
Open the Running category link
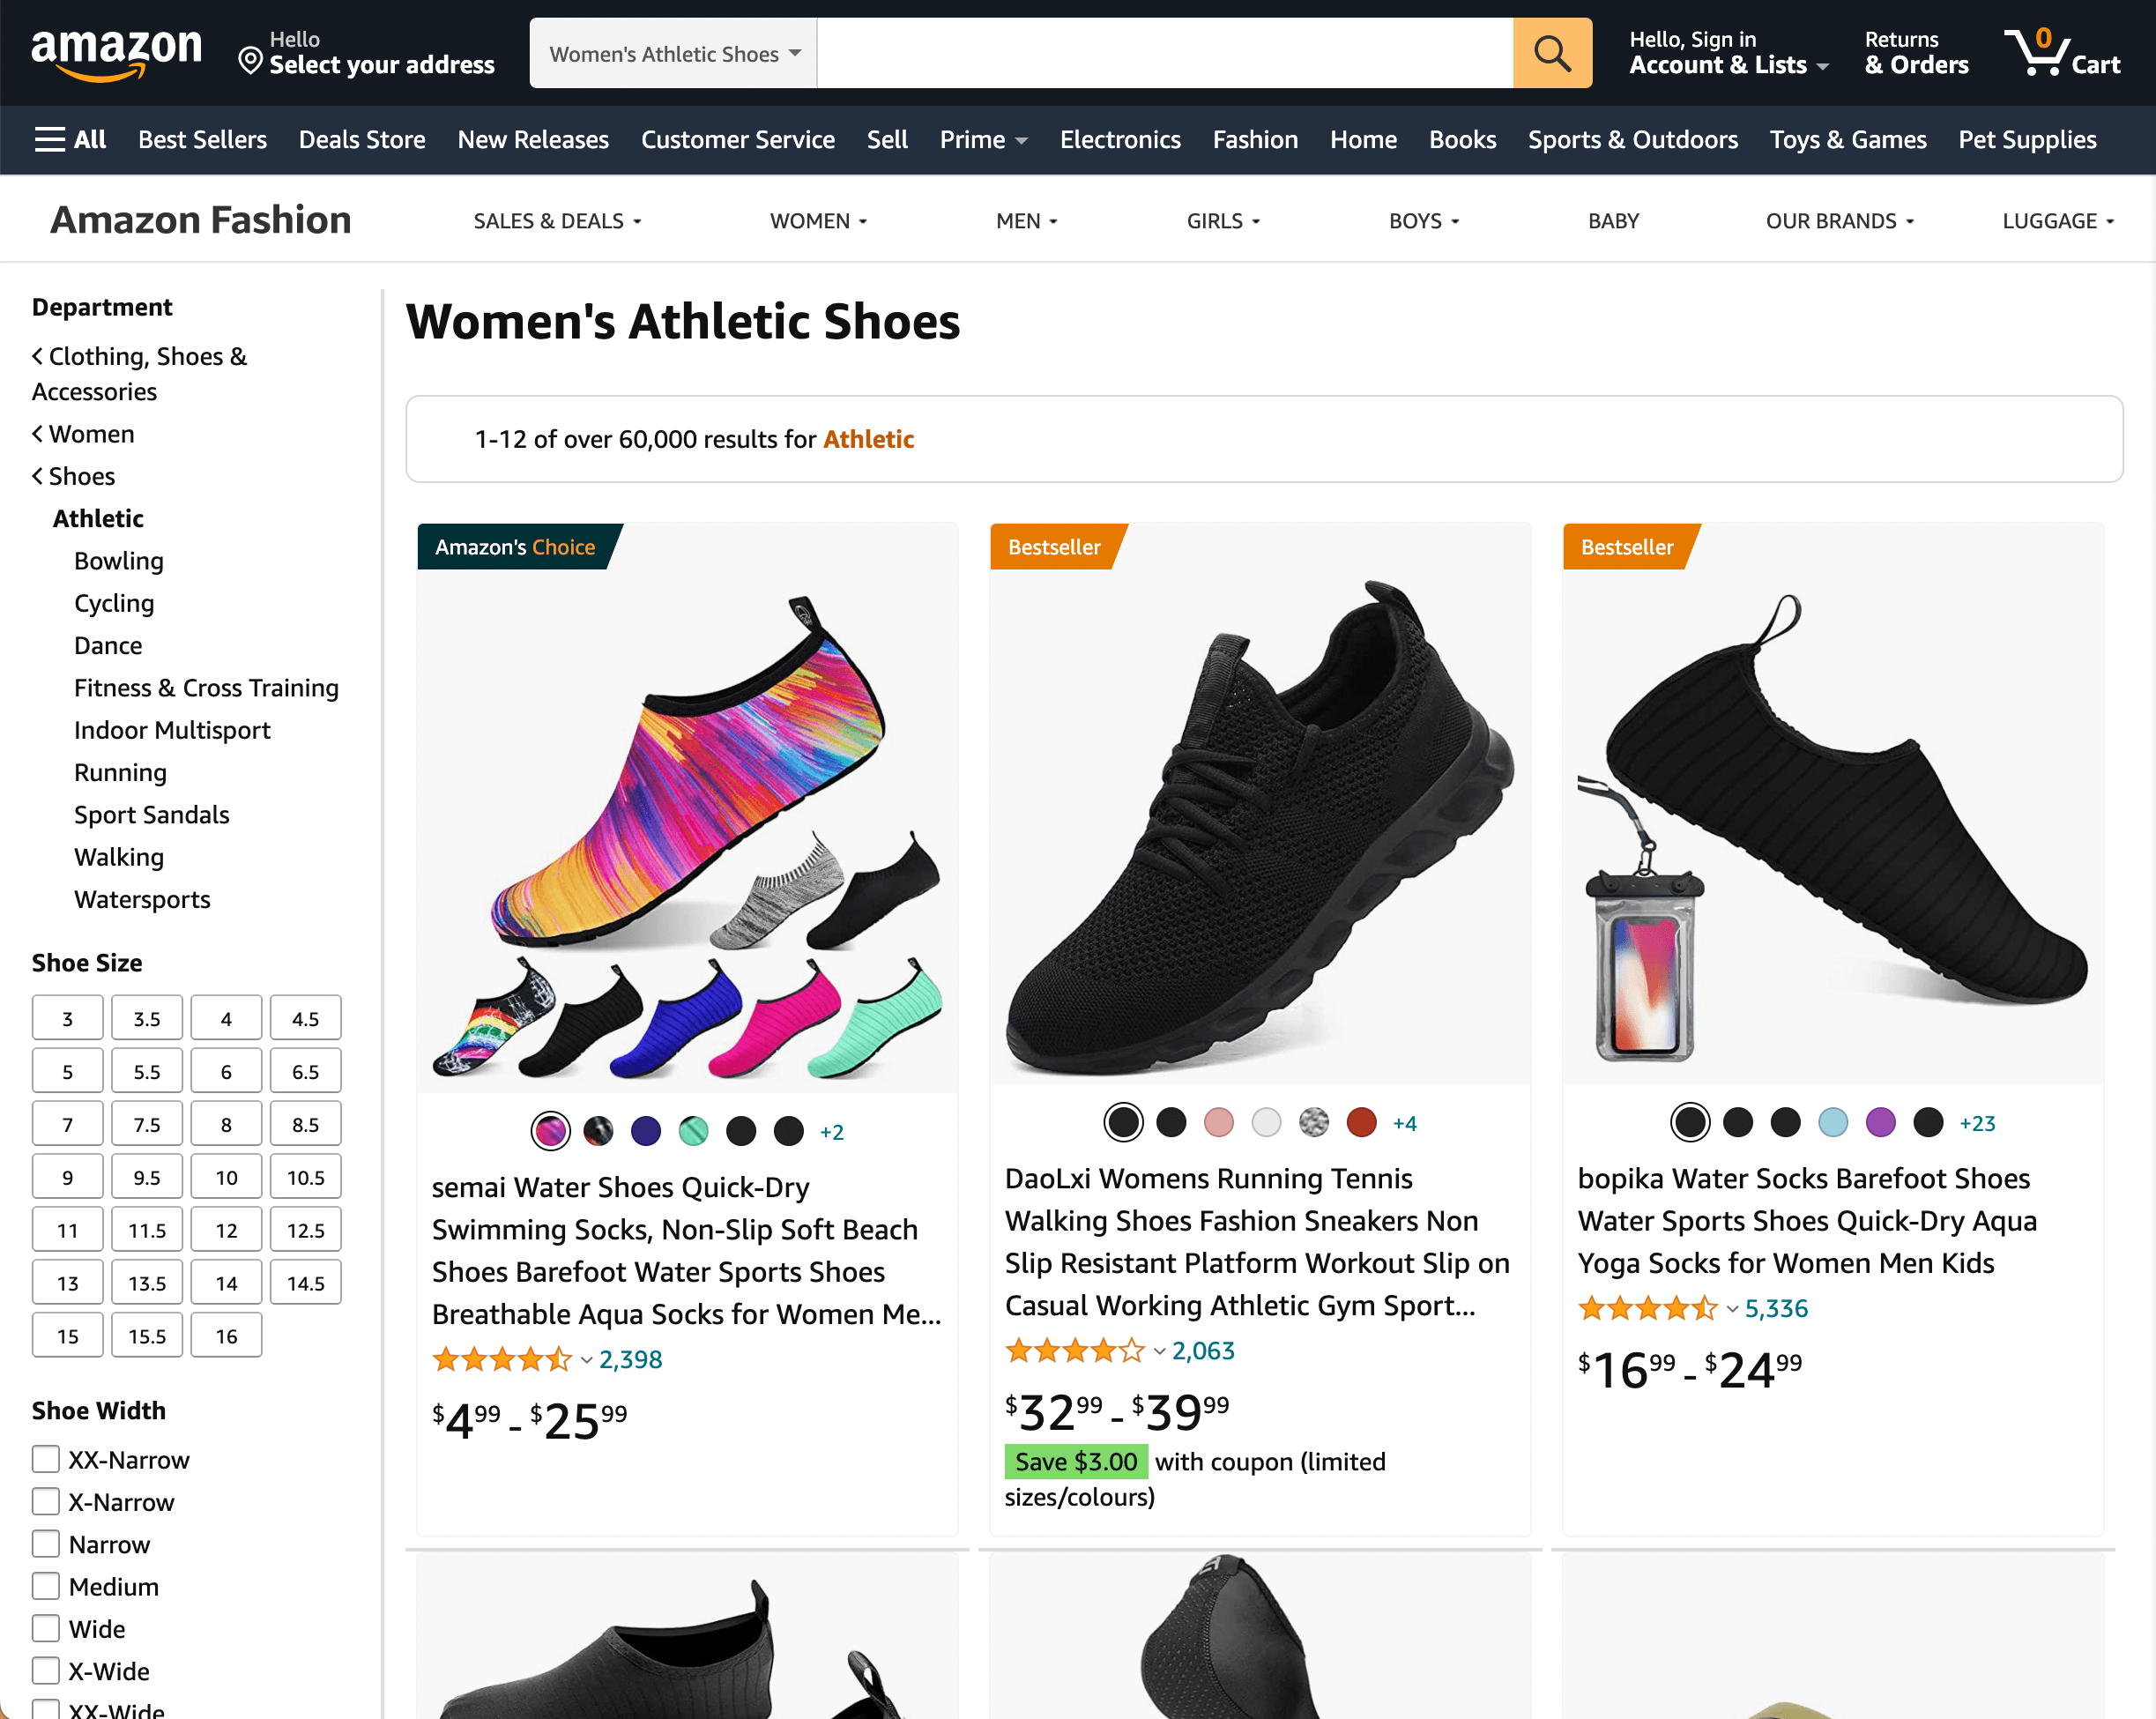coord(120,772)
